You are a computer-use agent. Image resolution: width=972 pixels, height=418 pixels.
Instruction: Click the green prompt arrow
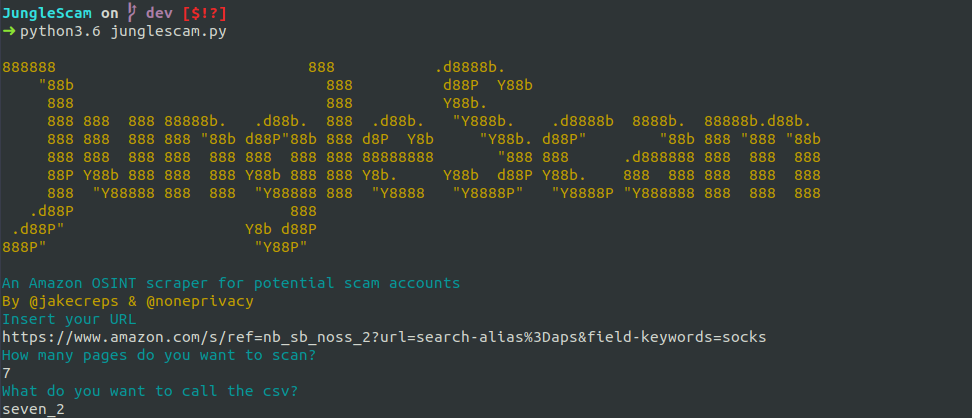click(x=8, y=32)
